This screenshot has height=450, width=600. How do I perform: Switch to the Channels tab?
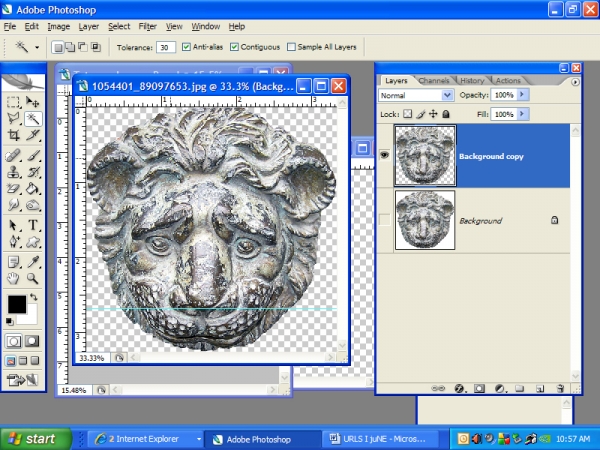pos(434,80)
